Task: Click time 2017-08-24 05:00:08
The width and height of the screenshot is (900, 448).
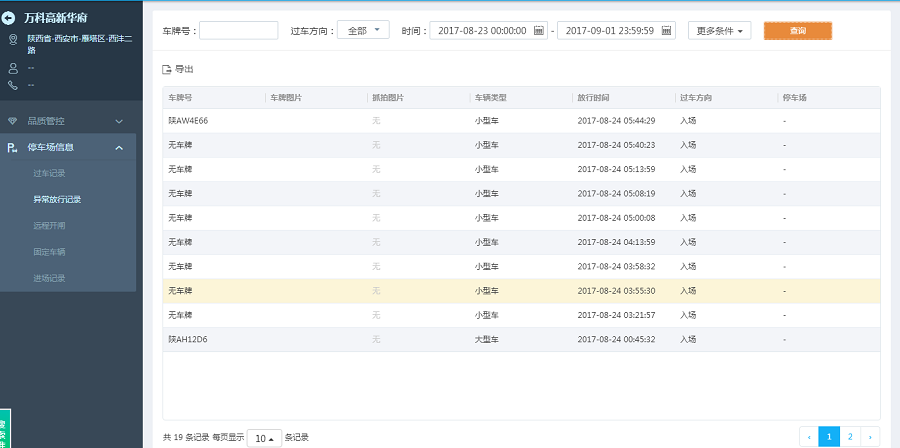Action: pyautogui.click(x=616, y=218)
